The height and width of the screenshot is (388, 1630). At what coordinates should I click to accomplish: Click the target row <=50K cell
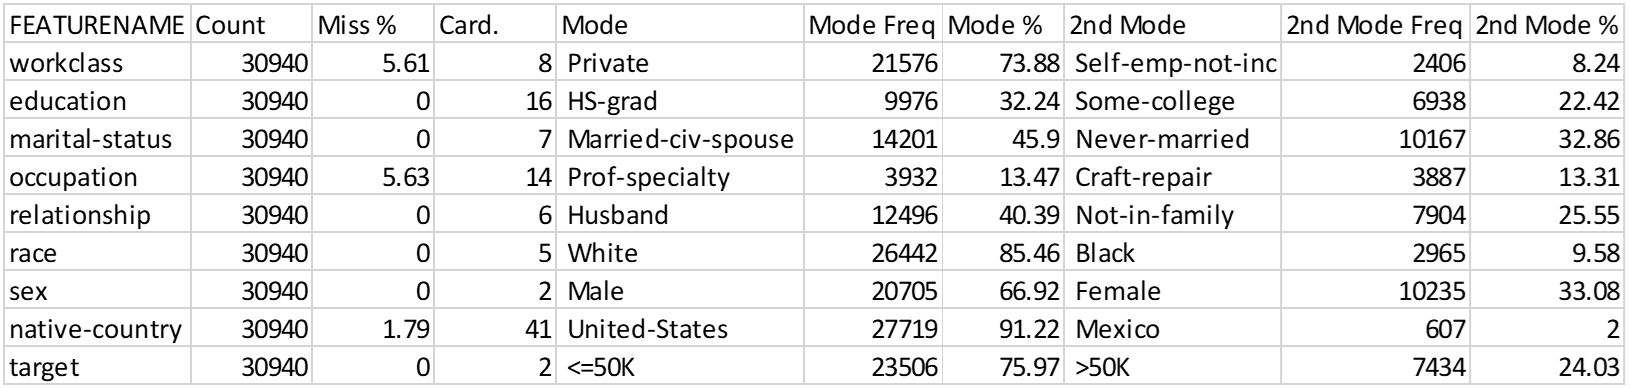click(x=680, y=367)
